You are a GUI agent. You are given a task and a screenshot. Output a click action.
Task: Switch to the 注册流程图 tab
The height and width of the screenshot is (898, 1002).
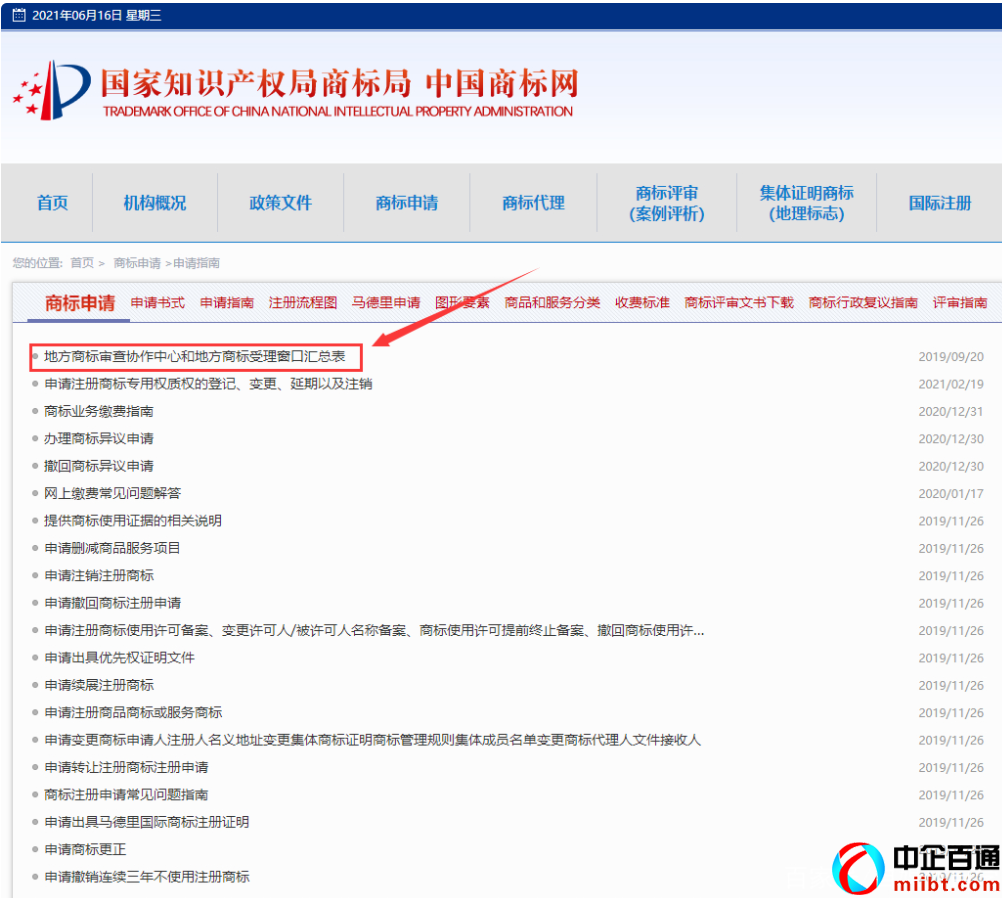(303, 303)
